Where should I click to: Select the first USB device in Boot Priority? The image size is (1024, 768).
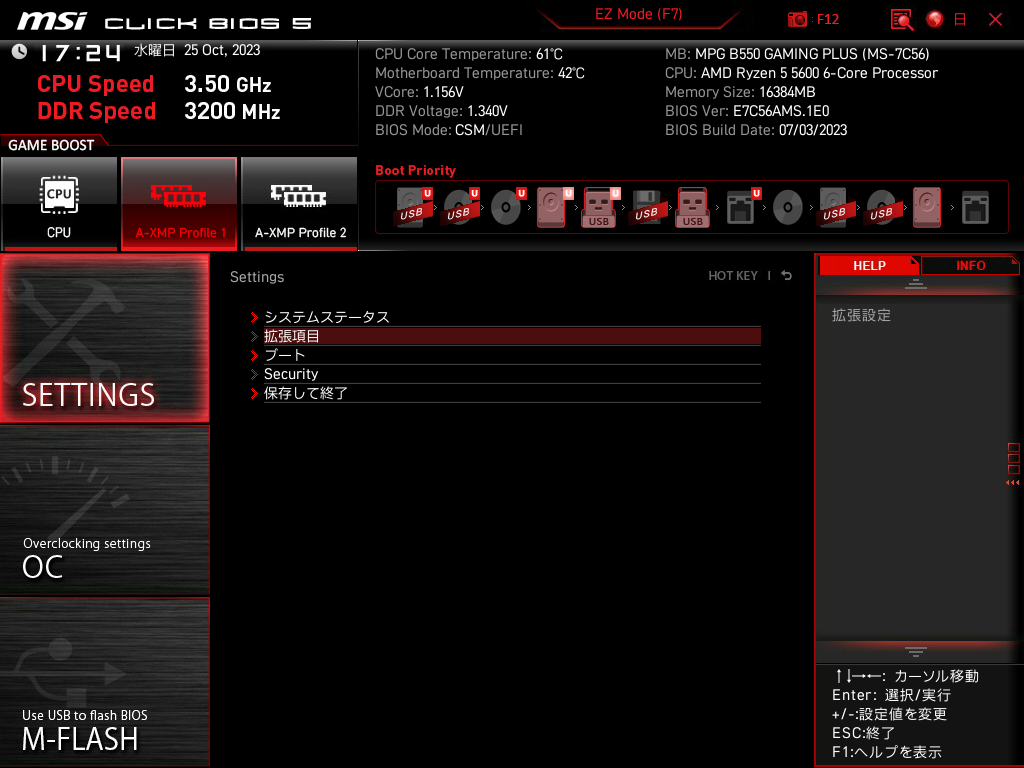tap(412, 207)
